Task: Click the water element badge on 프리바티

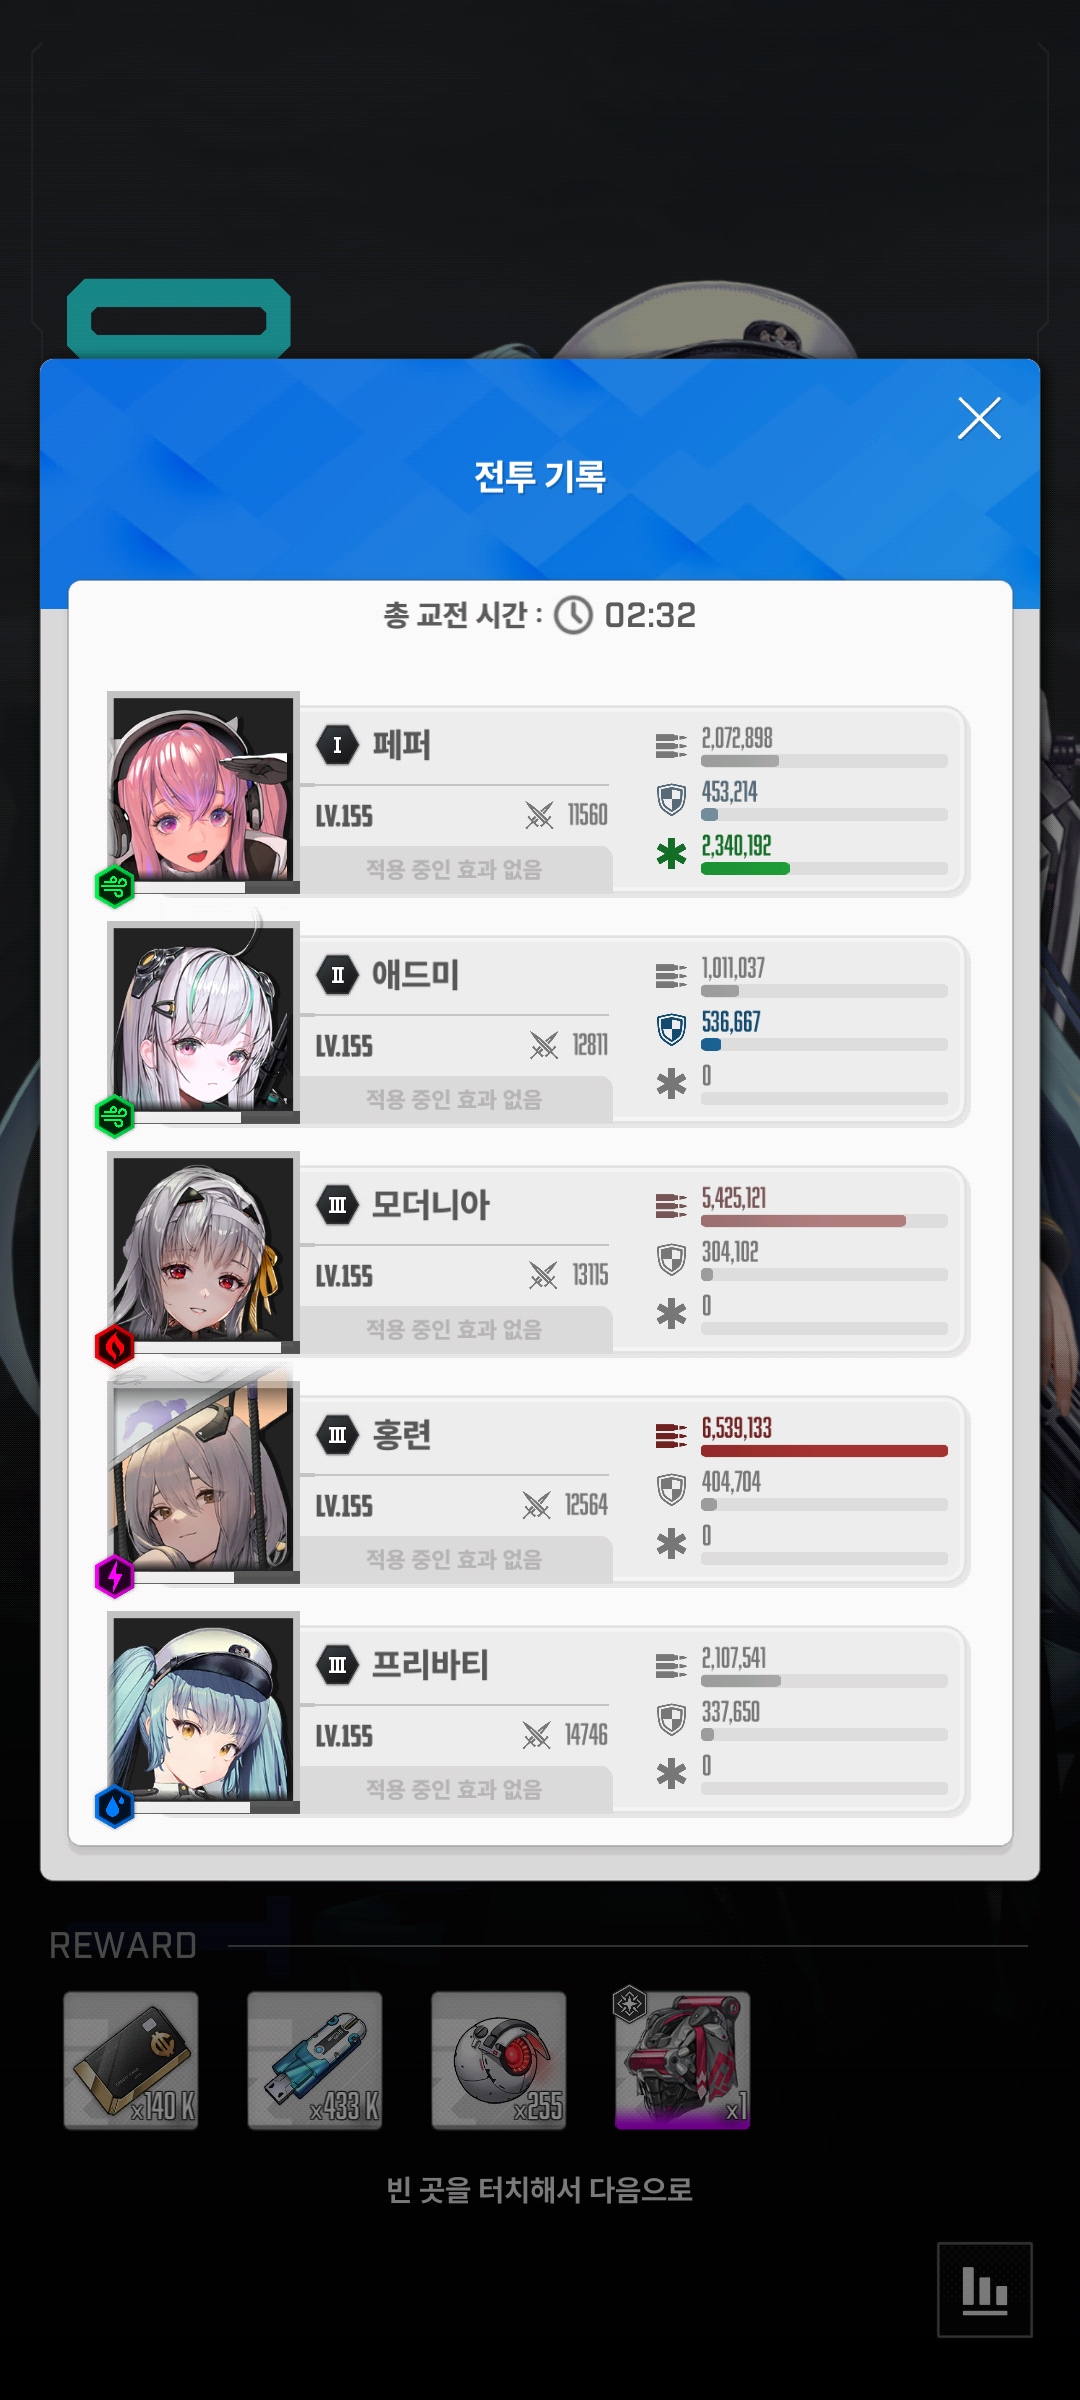Action: [115, 1806]
